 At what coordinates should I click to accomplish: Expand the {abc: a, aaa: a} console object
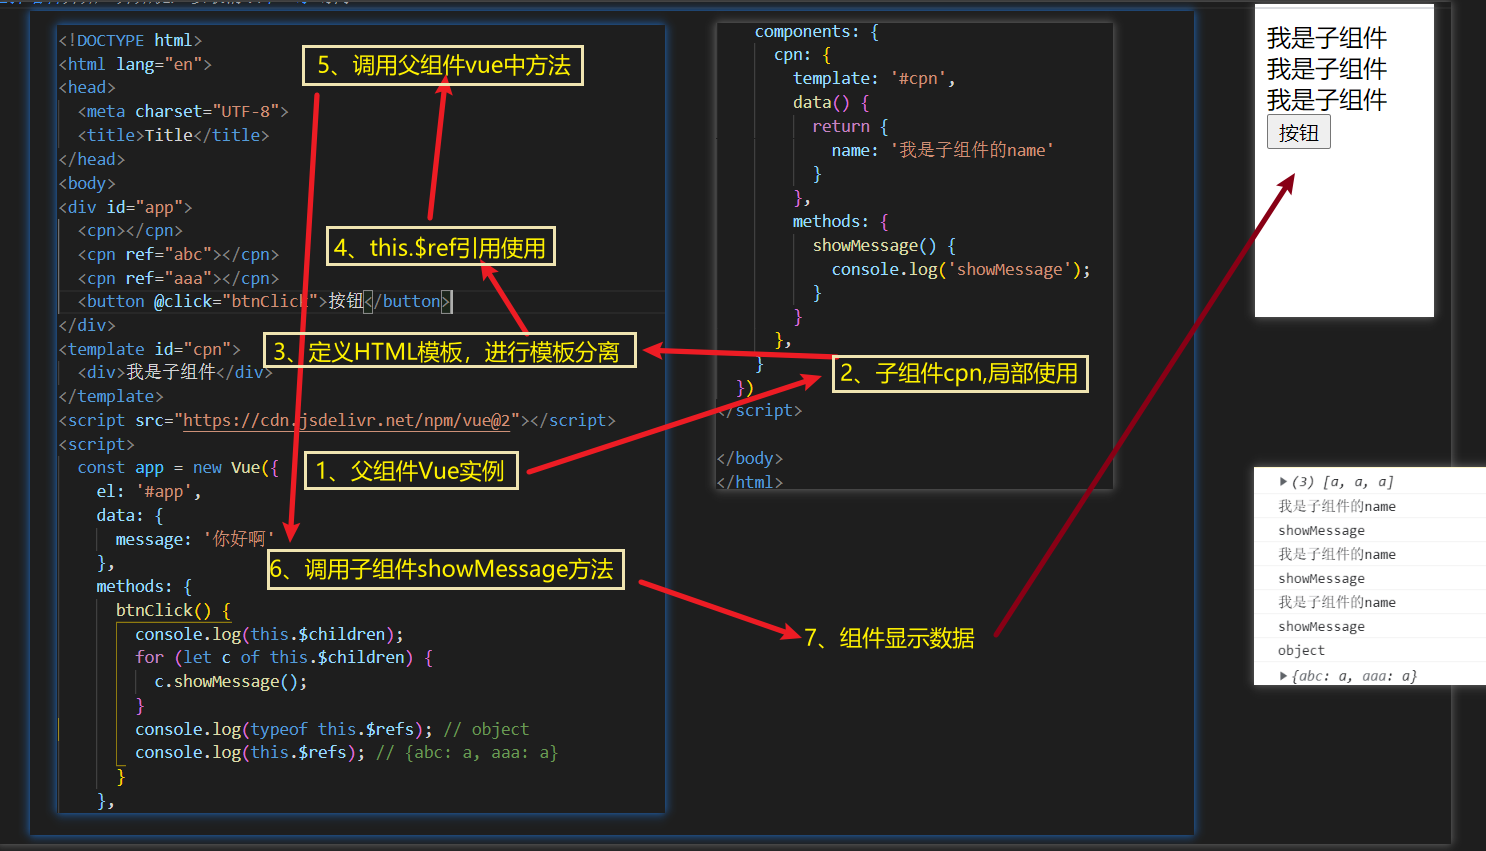pos(1283,676)
